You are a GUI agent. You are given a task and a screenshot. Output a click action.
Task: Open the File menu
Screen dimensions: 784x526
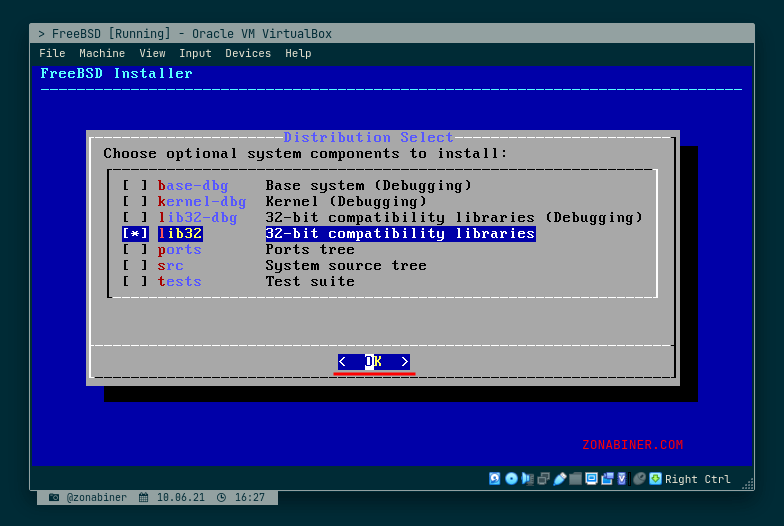[52, 53]
